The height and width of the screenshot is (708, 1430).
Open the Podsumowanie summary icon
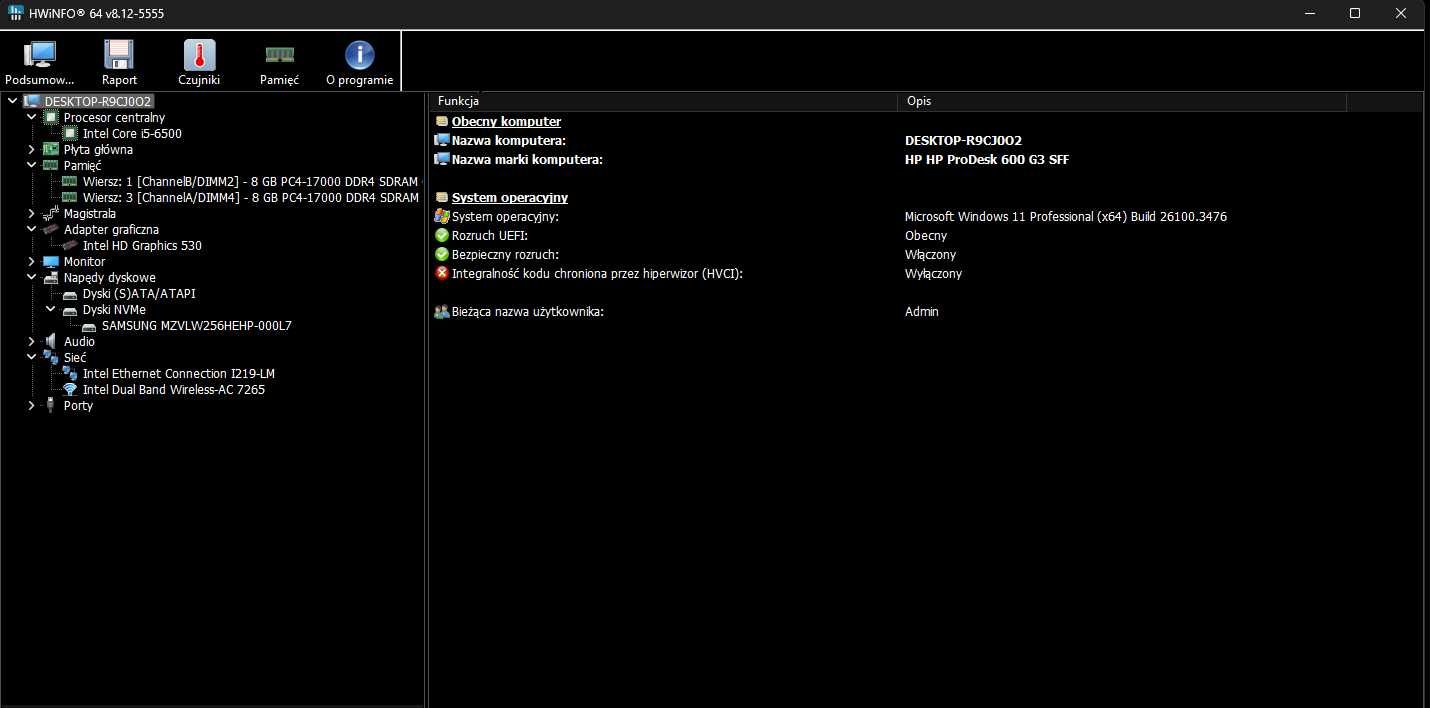pos(40,54)
